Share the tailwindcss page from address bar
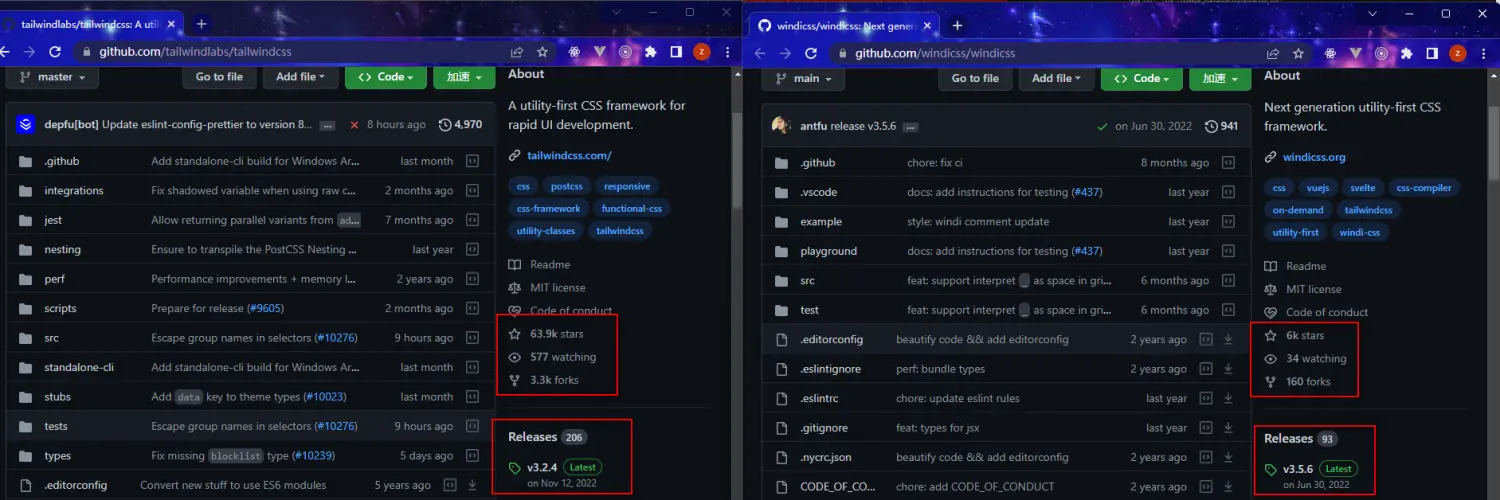 [x=517, y=52]
